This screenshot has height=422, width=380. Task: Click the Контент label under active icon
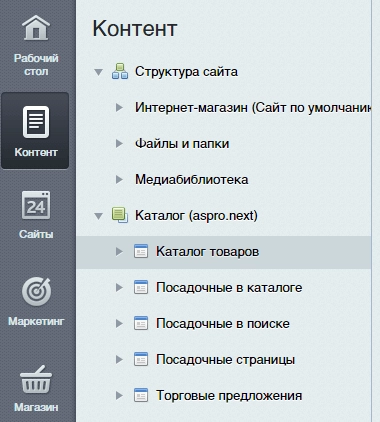36,152
